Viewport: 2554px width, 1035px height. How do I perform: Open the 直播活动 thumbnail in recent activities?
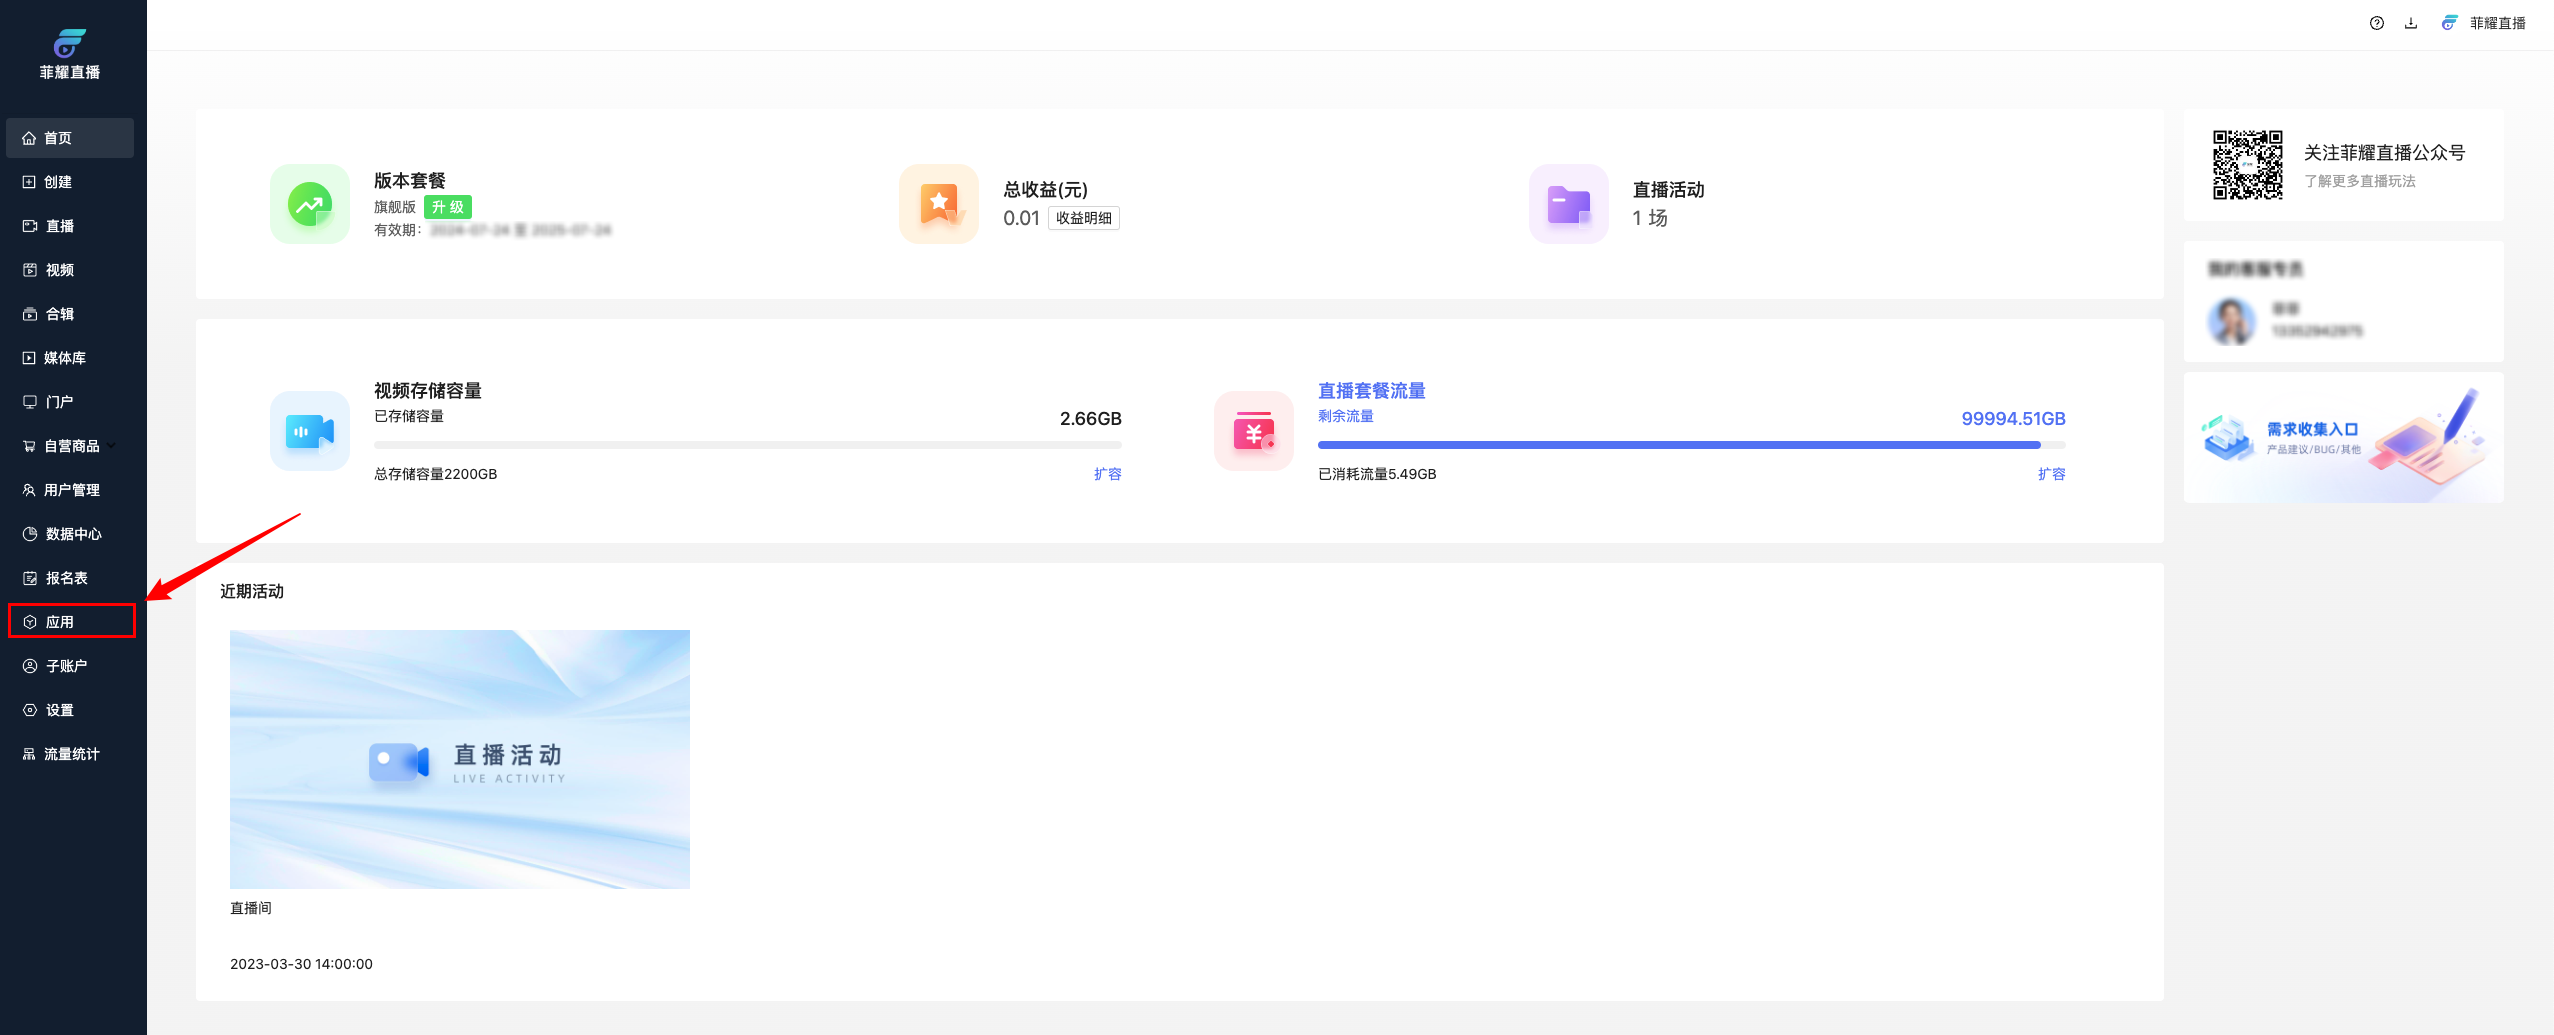(459, 759)
